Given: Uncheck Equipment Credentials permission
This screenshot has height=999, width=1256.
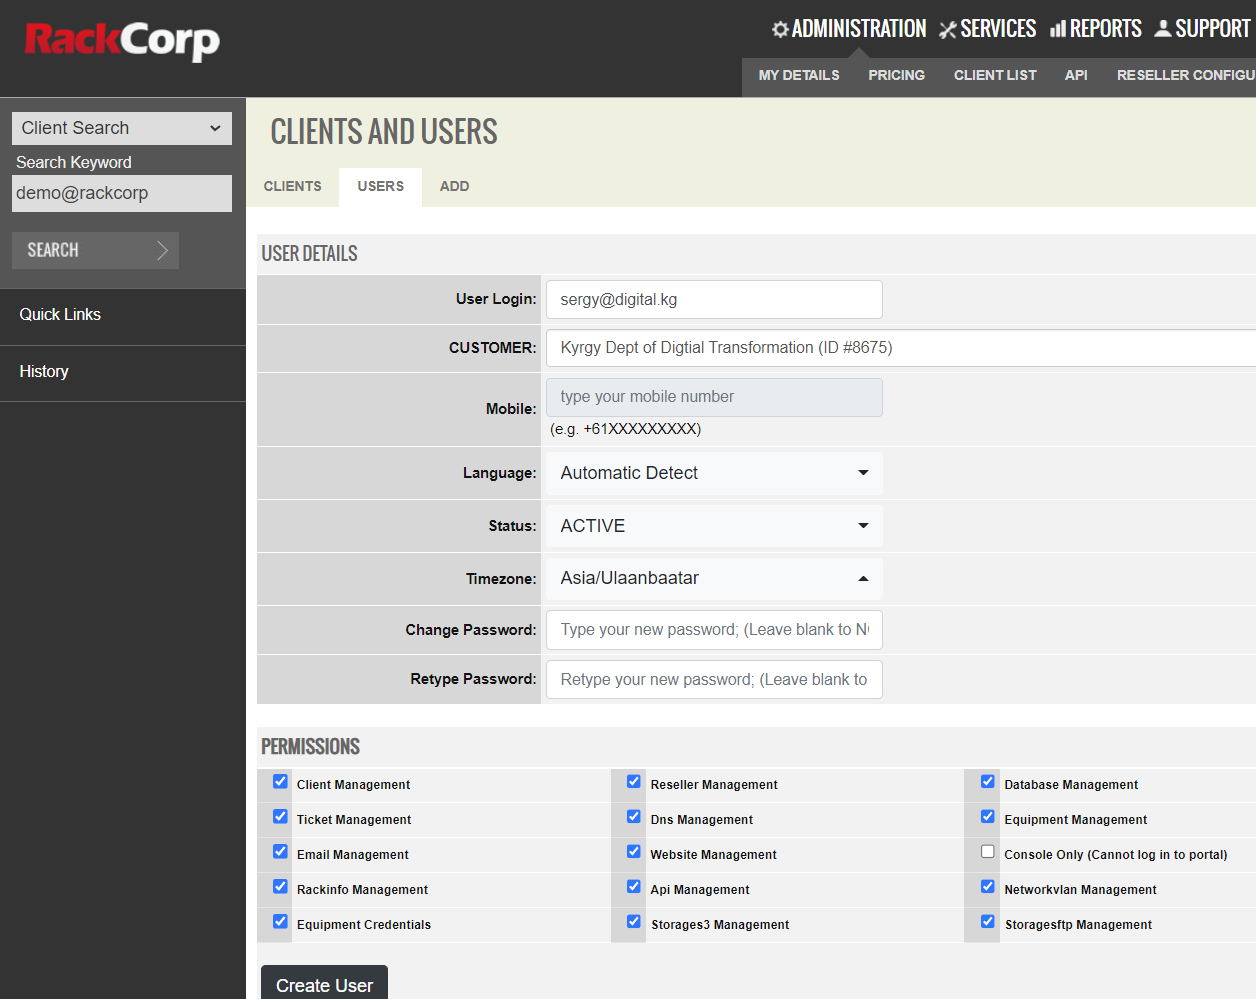Looking at the screenshot, I should (280, 922).
